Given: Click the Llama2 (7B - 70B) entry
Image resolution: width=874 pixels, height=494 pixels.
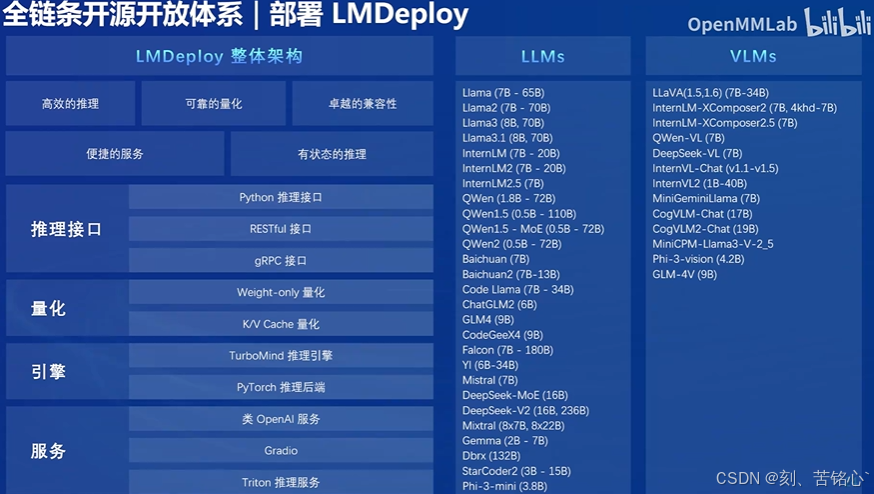Looking at the screenshot, I should pos(506,108).
